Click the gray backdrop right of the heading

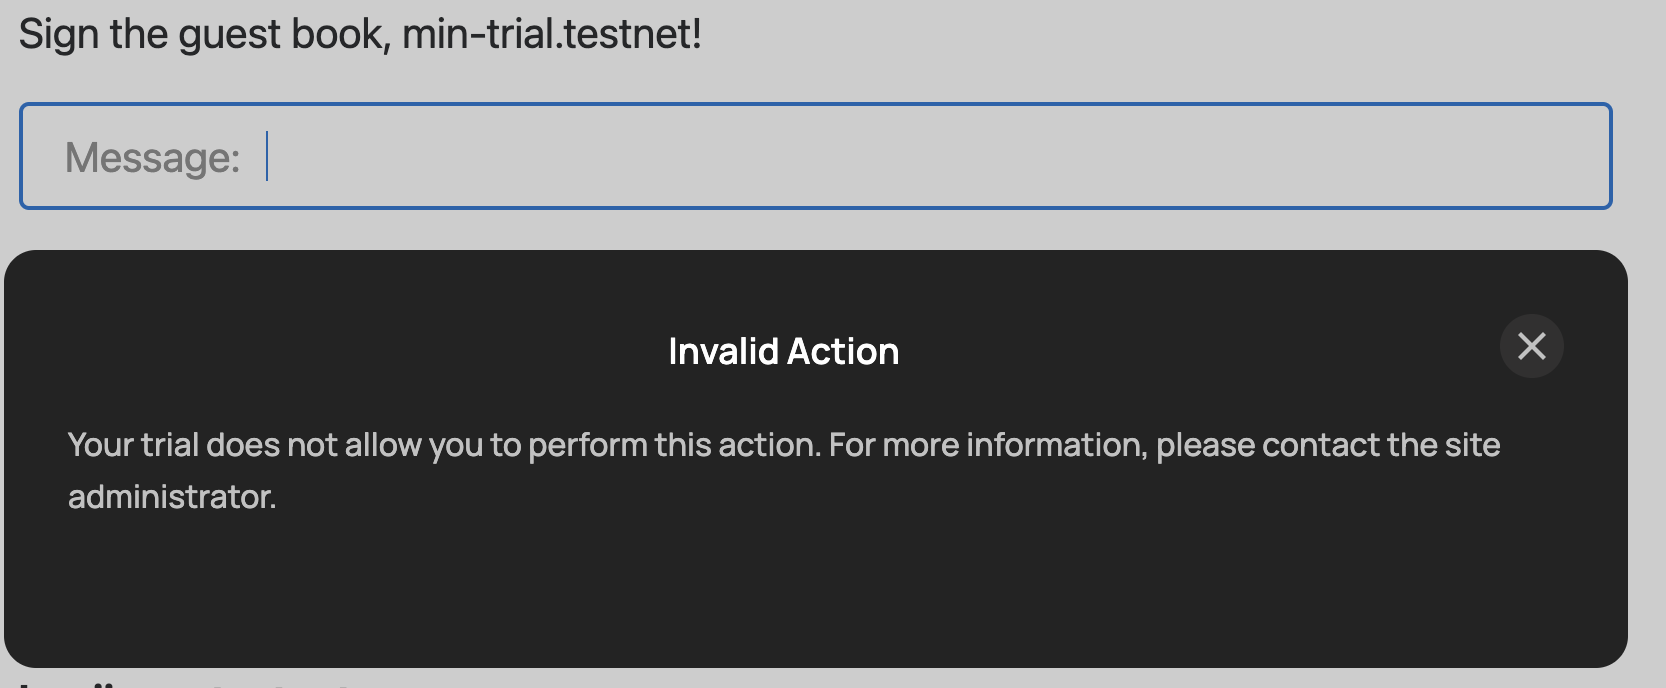click(x=1200, y=40)
